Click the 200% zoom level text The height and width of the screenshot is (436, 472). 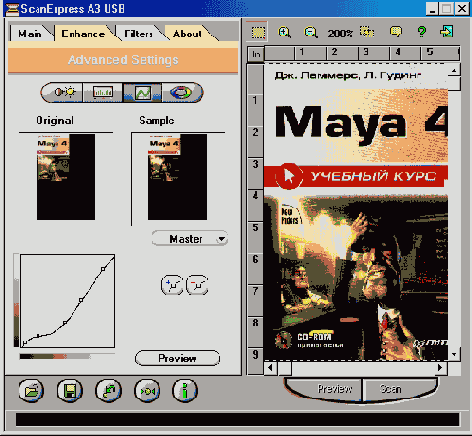pos(340,33)
